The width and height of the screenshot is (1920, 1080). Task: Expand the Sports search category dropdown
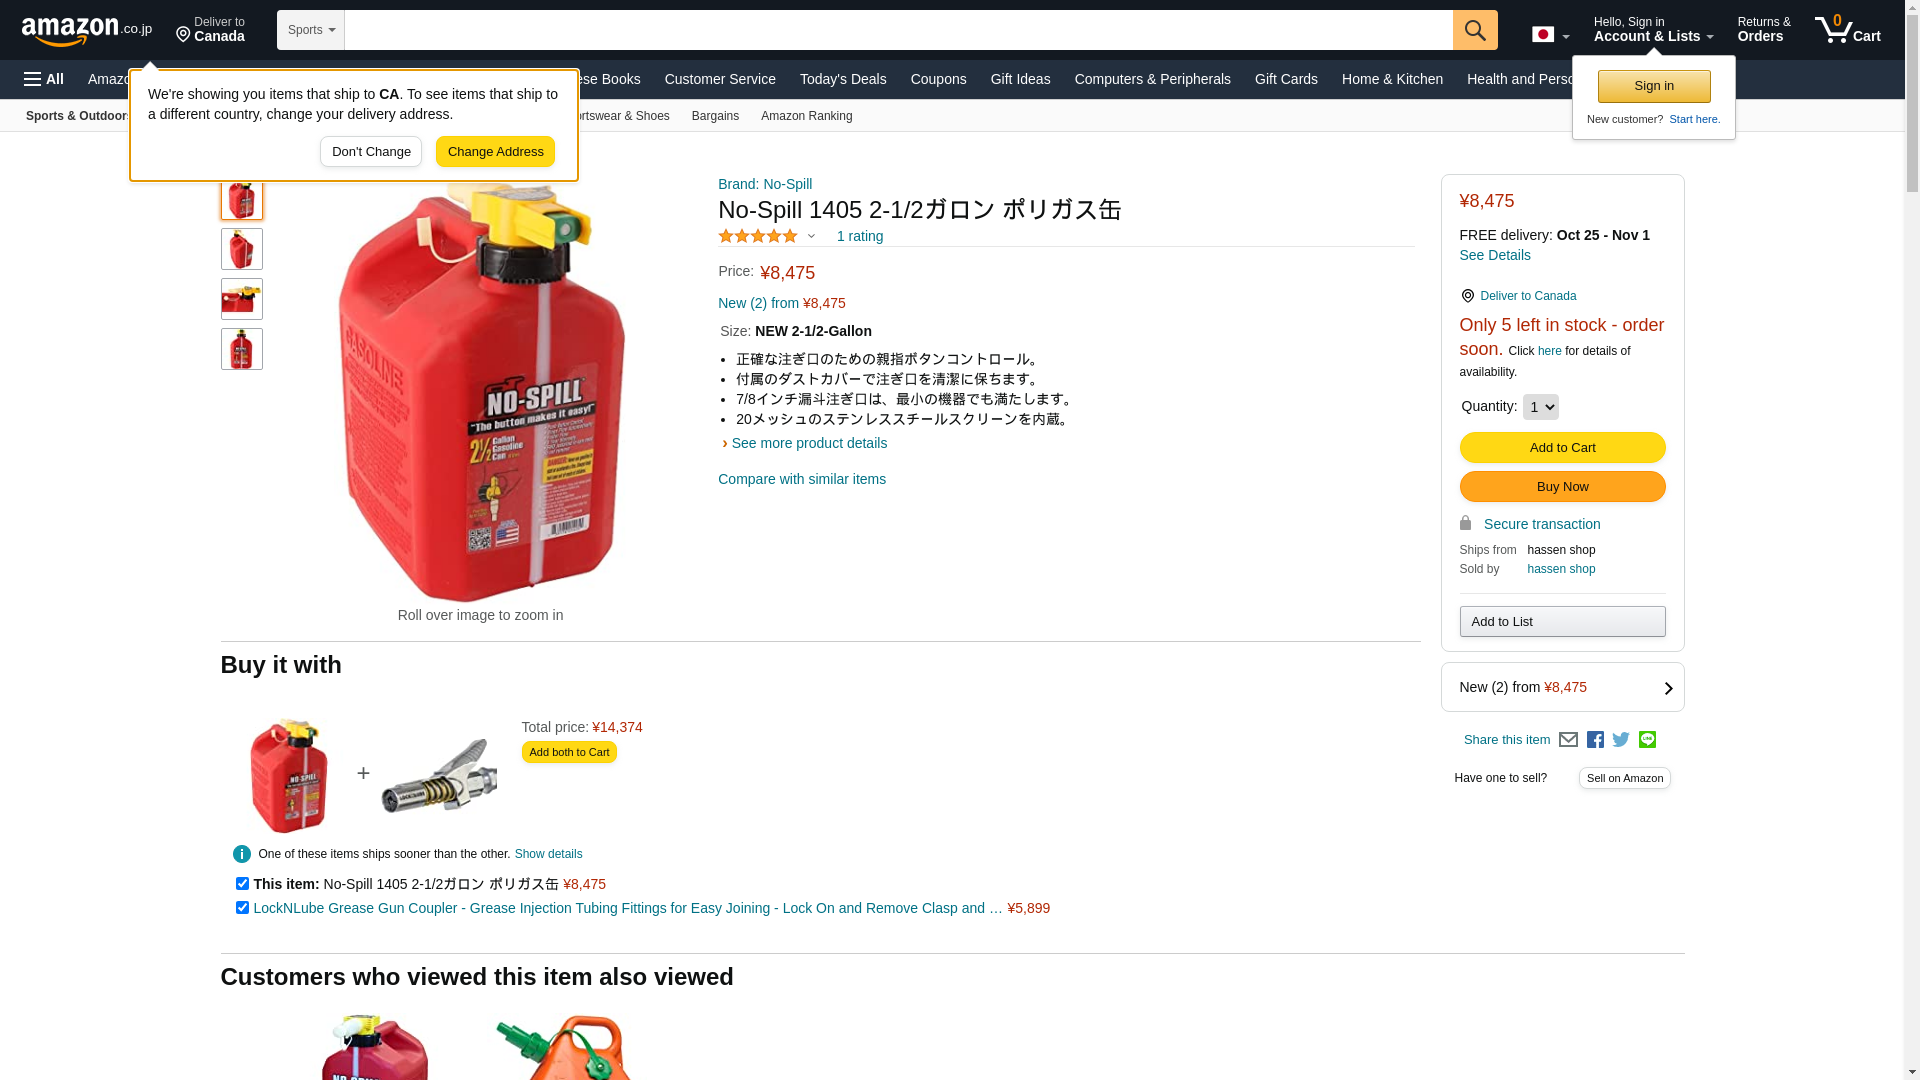[311, 30]
